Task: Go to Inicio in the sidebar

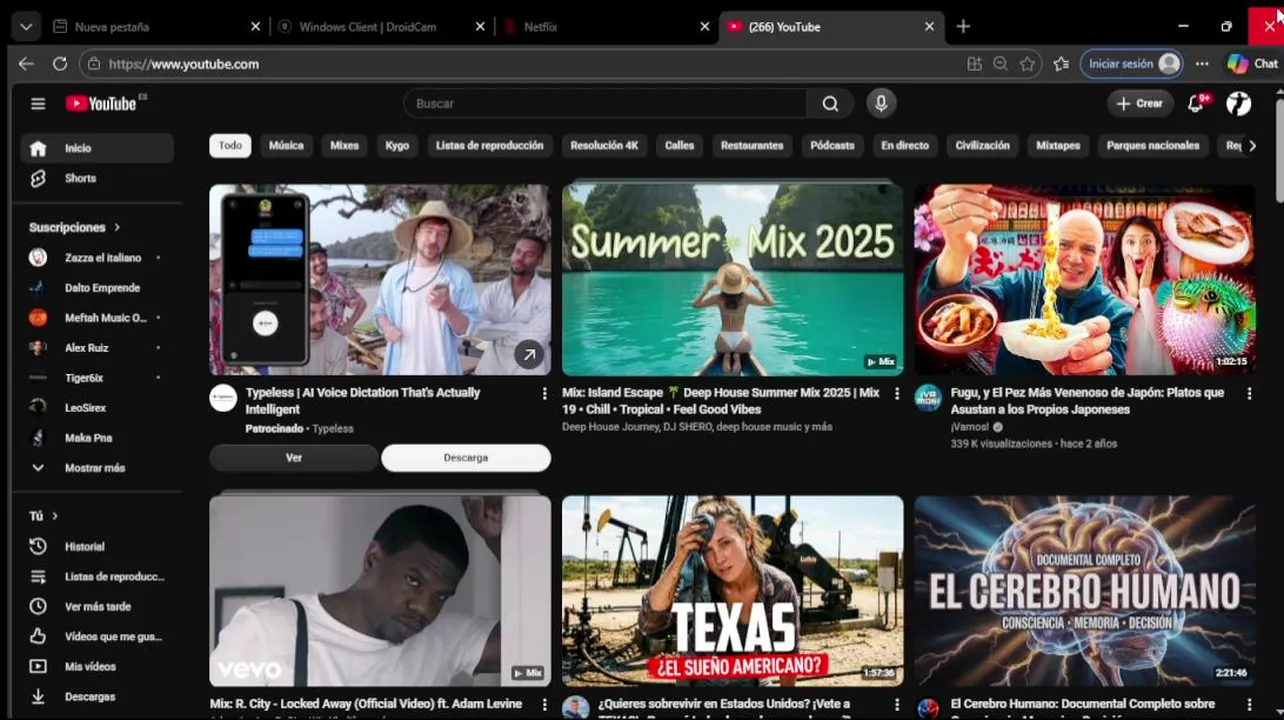Action: click(96, 148)
